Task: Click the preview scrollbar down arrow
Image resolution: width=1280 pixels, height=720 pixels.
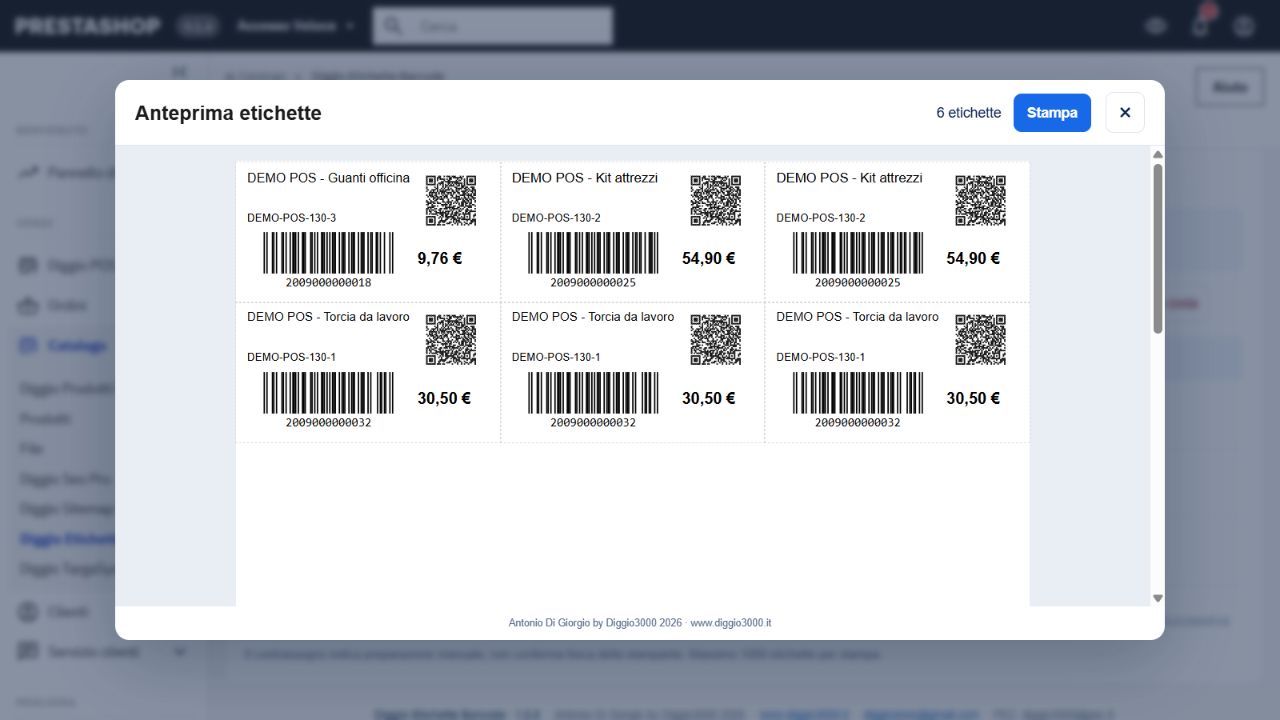Action: (x=1158, y=598)
